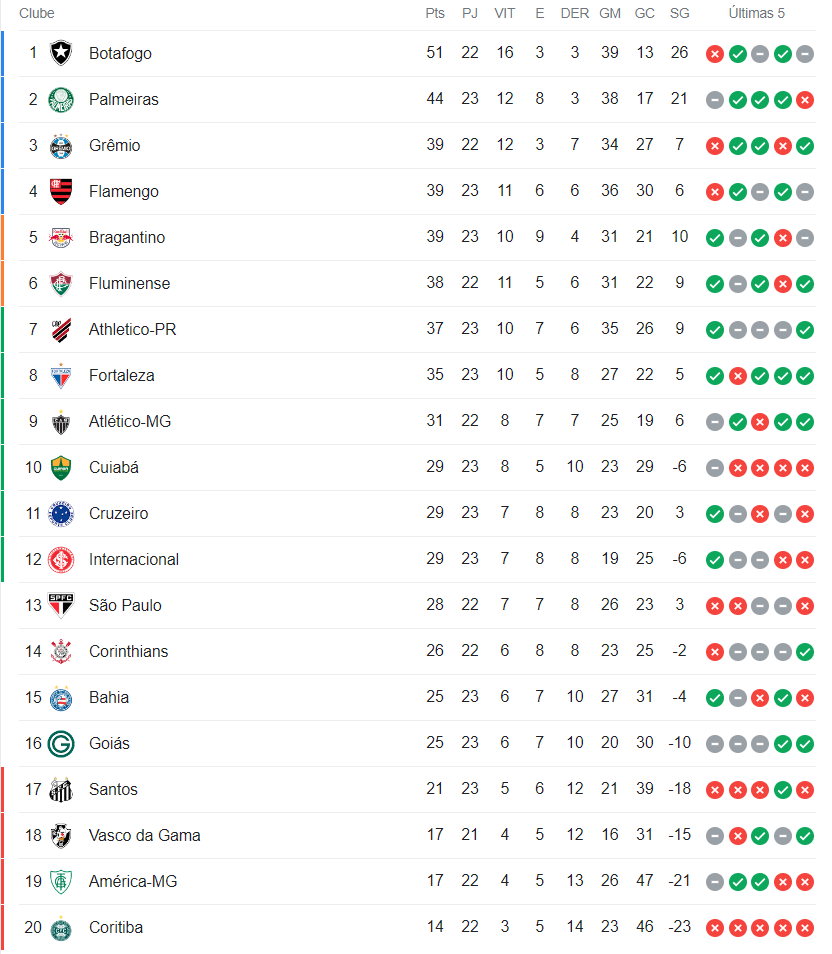
Task: Click the Corinthians club crest
Action: [x=61, y=651]
